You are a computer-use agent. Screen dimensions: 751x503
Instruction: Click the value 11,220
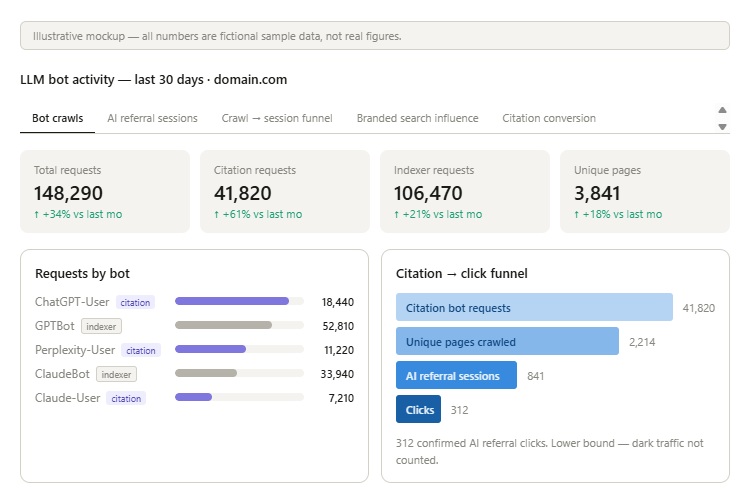click(x=339, y=350)
